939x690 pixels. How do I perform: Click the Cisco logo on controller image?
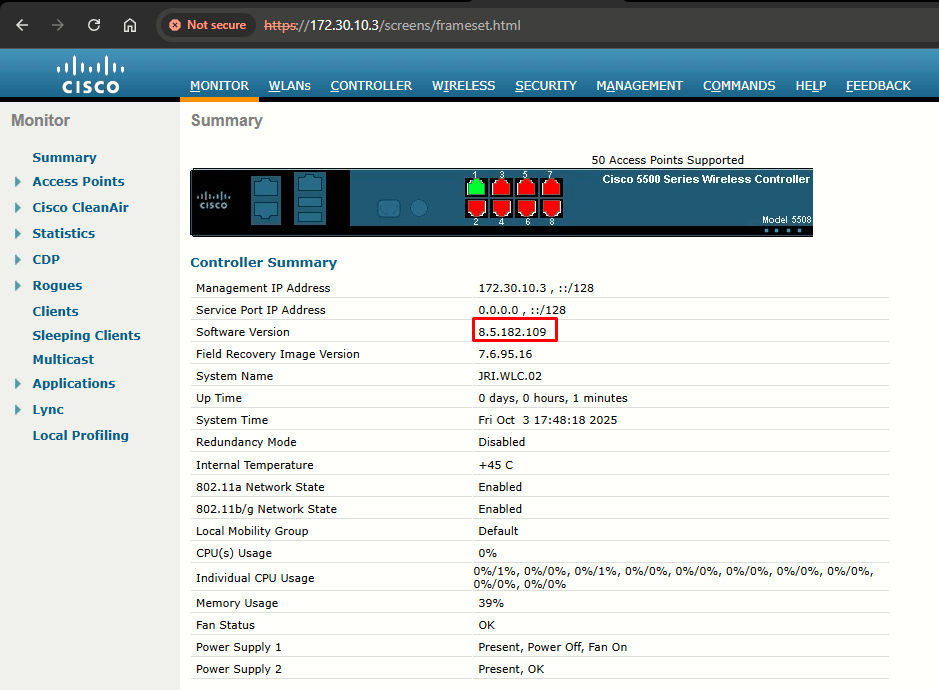pos(213,201)
